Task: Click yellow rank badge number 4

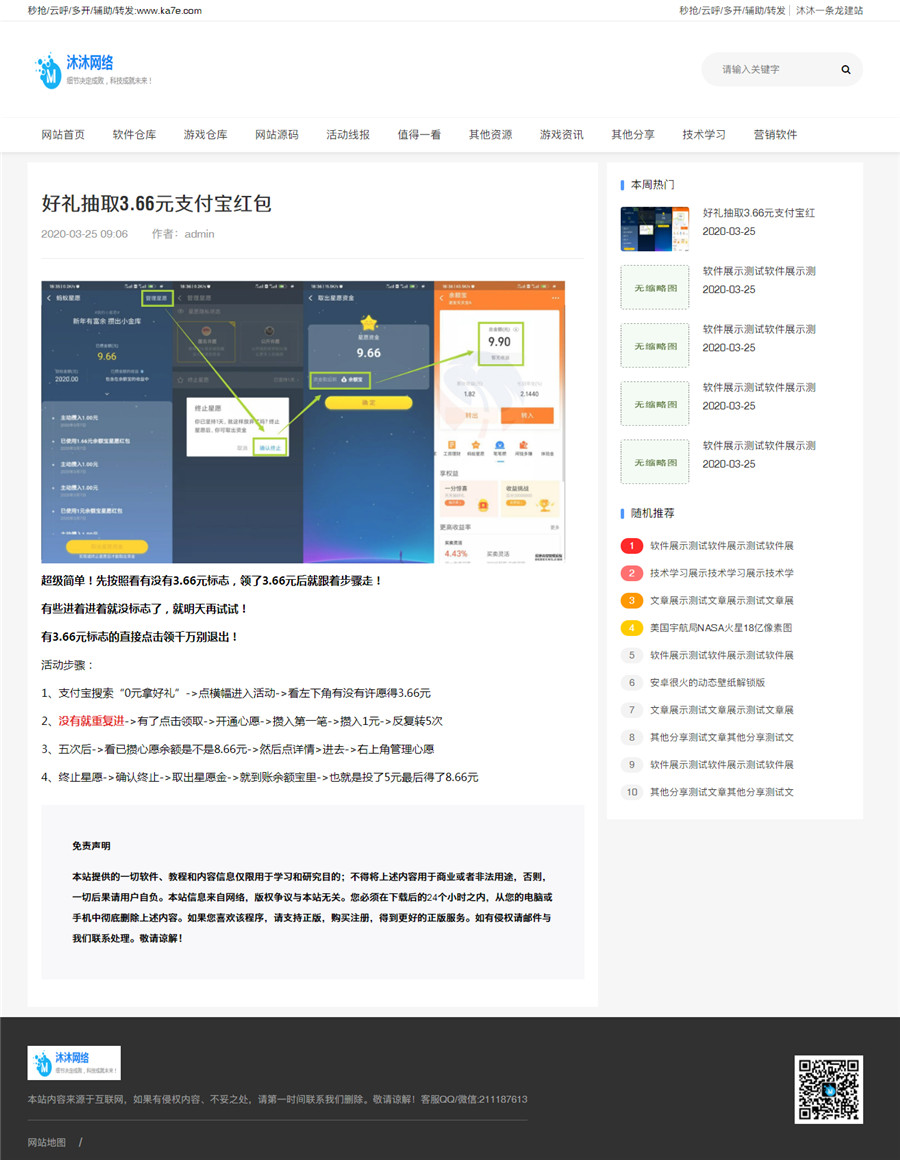Action: click(632, 628)
